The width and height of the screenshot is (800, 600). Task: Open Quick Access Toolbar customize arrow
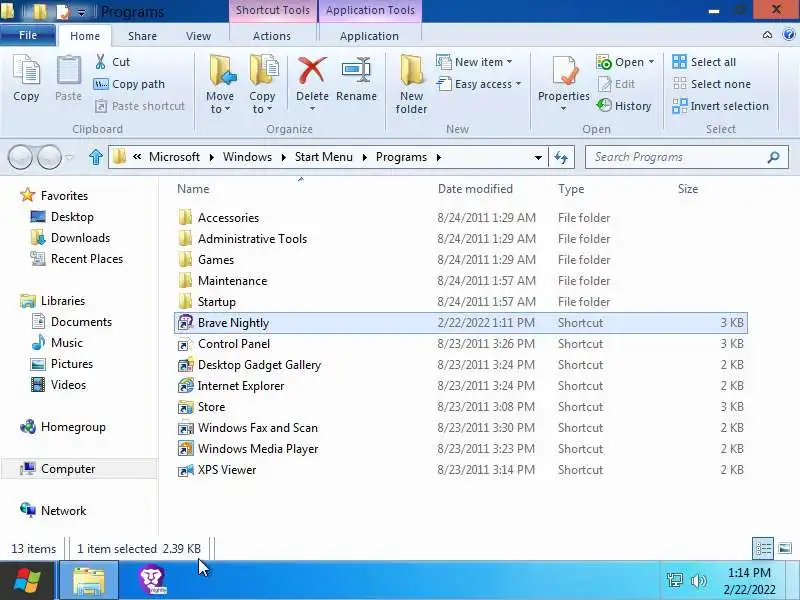82,12
